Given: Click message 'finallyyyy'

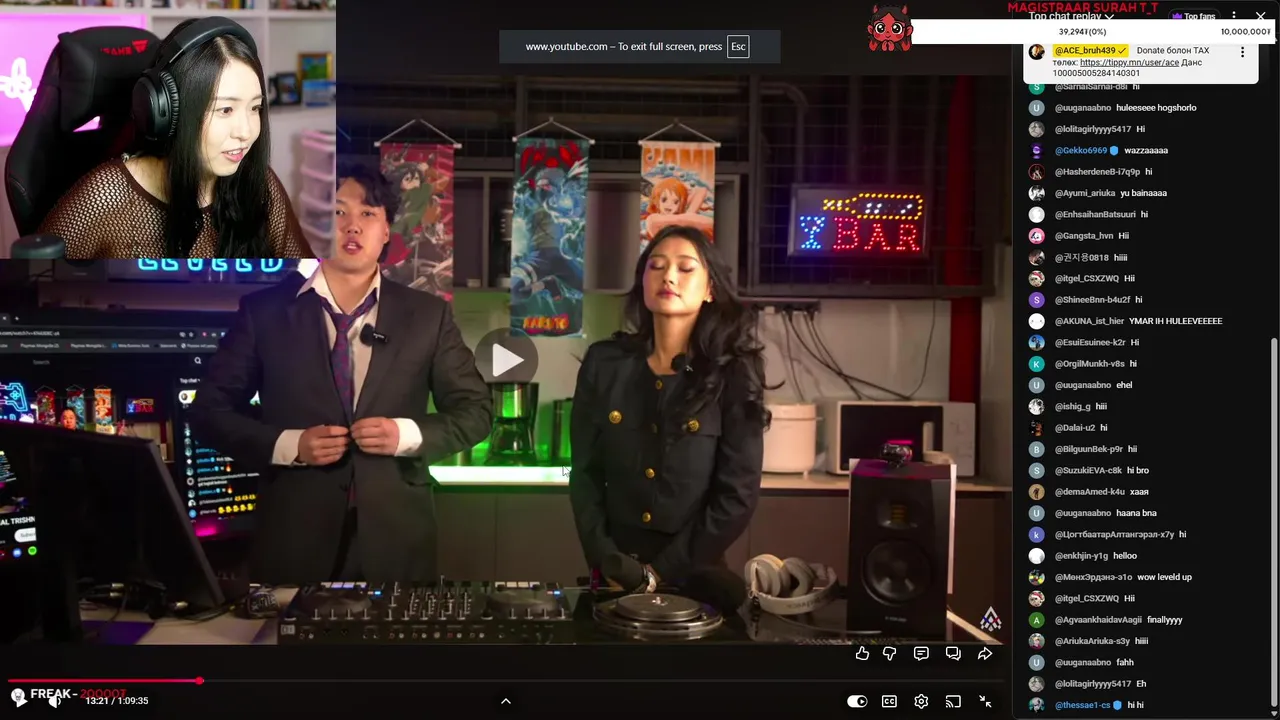Looking at the screenshot, I should point(1165,620).
